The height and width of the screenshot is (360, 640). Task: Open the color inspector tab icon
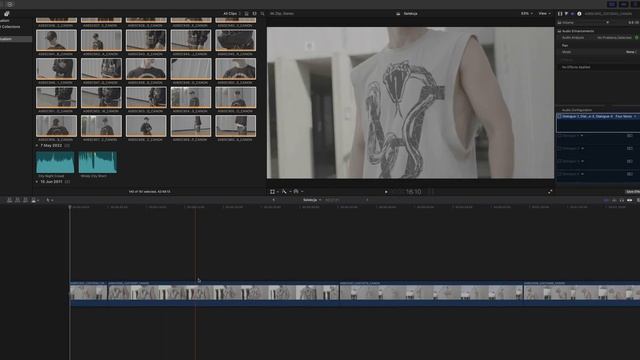pos(566,13)
